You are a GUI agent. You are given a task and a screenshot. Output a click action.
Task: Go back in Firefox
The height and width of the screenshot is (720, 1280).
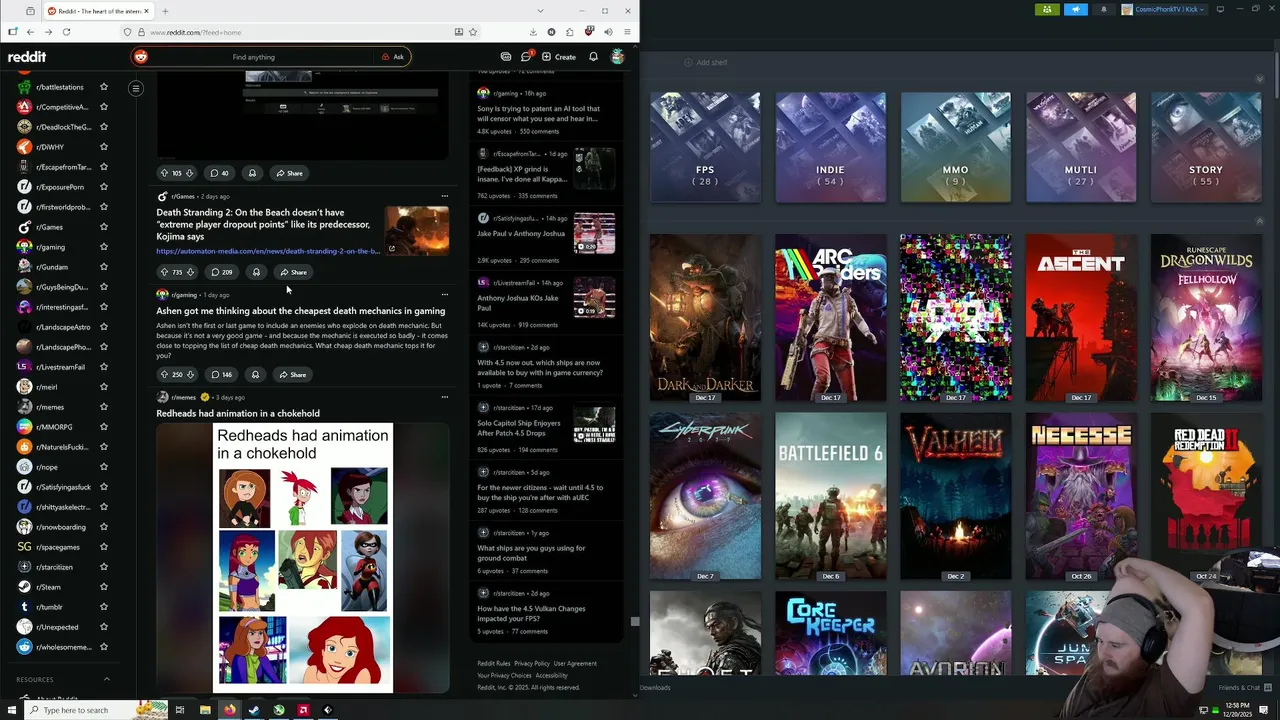tap(30, 32)
